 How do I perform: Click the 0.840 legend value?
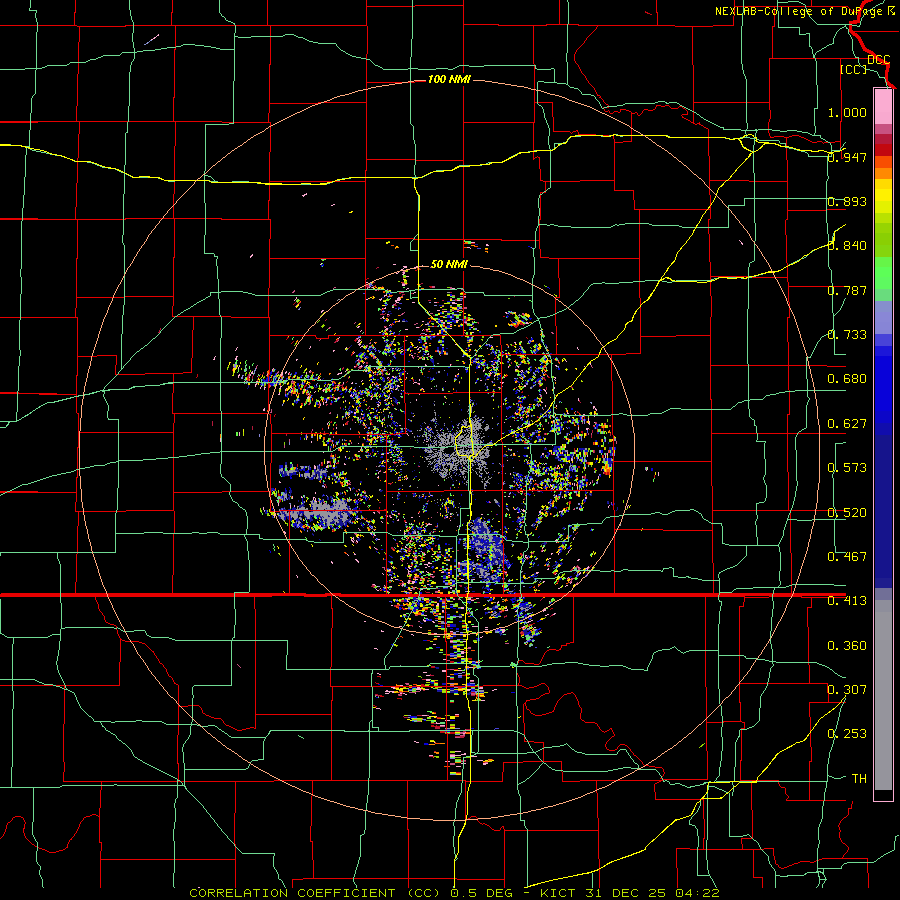coord(847,246)
